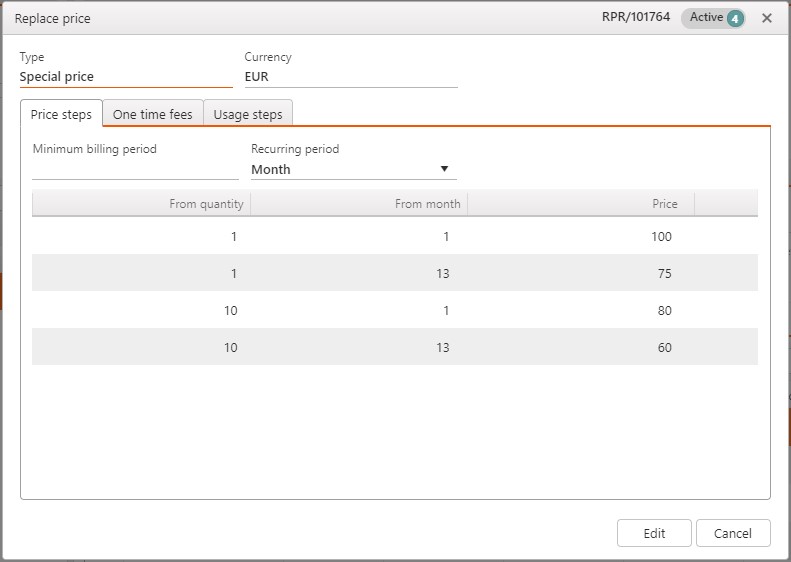The image size is (791, 562).
Task: Switch to One time fees tab
Action: tap(152, 114)
